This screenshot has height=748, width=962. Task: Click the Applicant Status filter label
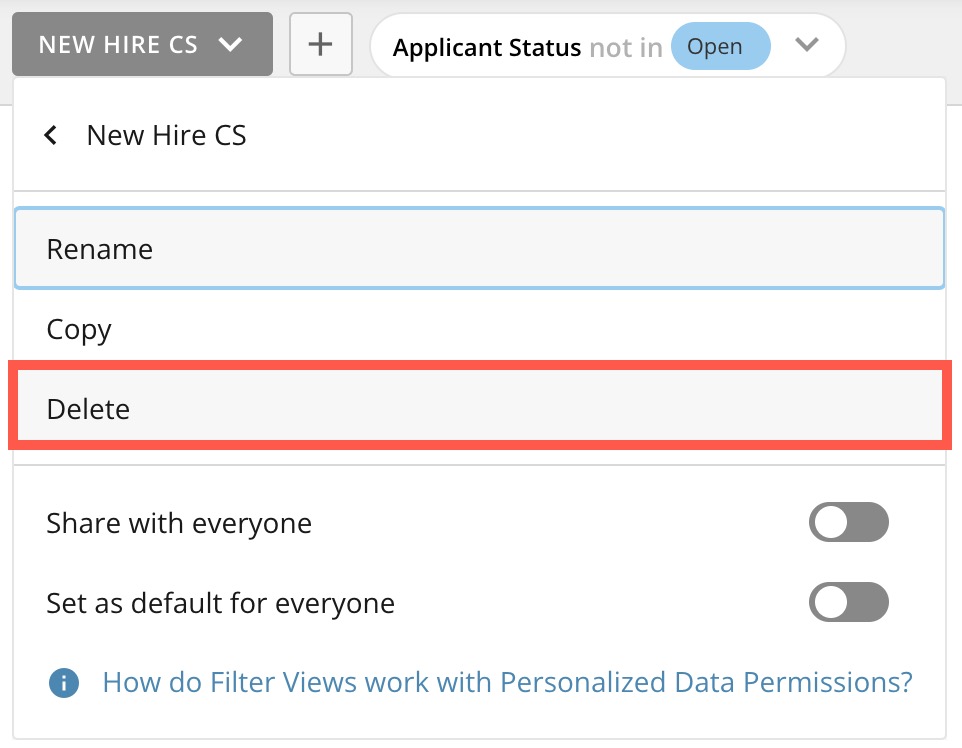coord(488,46)
